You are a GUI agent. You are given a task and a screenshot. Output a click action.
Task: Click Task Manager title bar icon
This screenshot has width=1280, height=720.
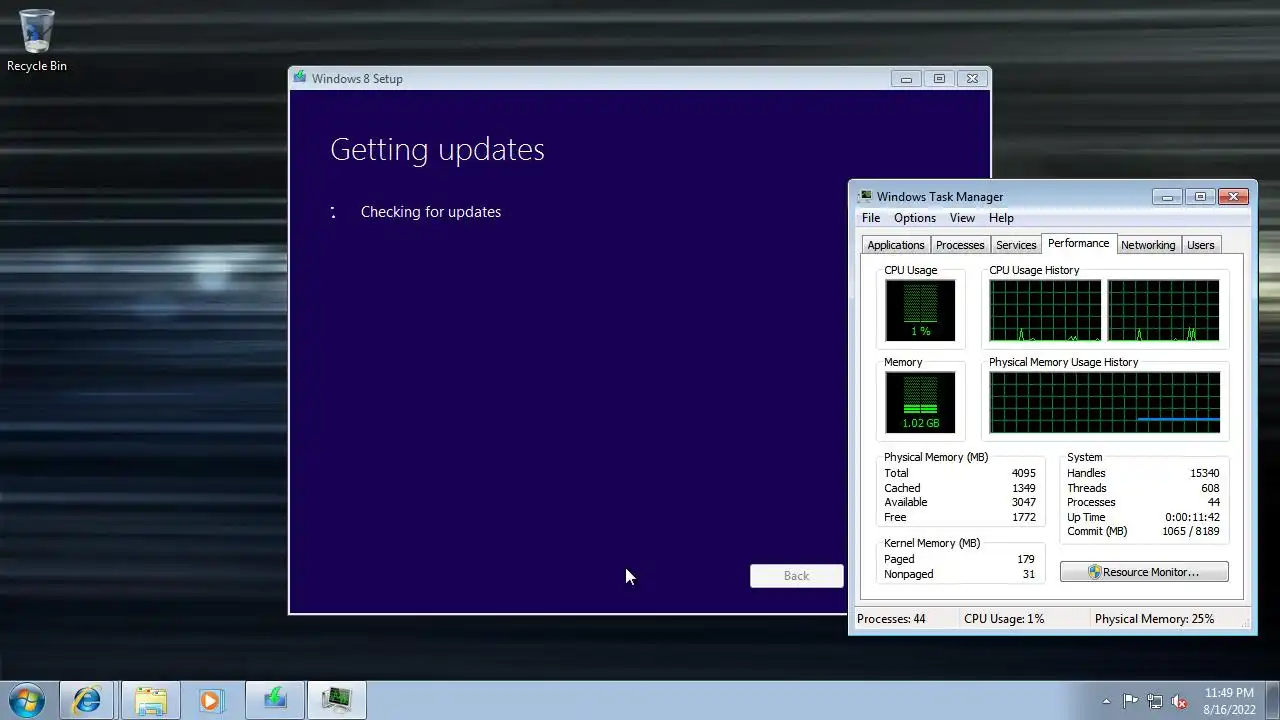tap(865, 196)
